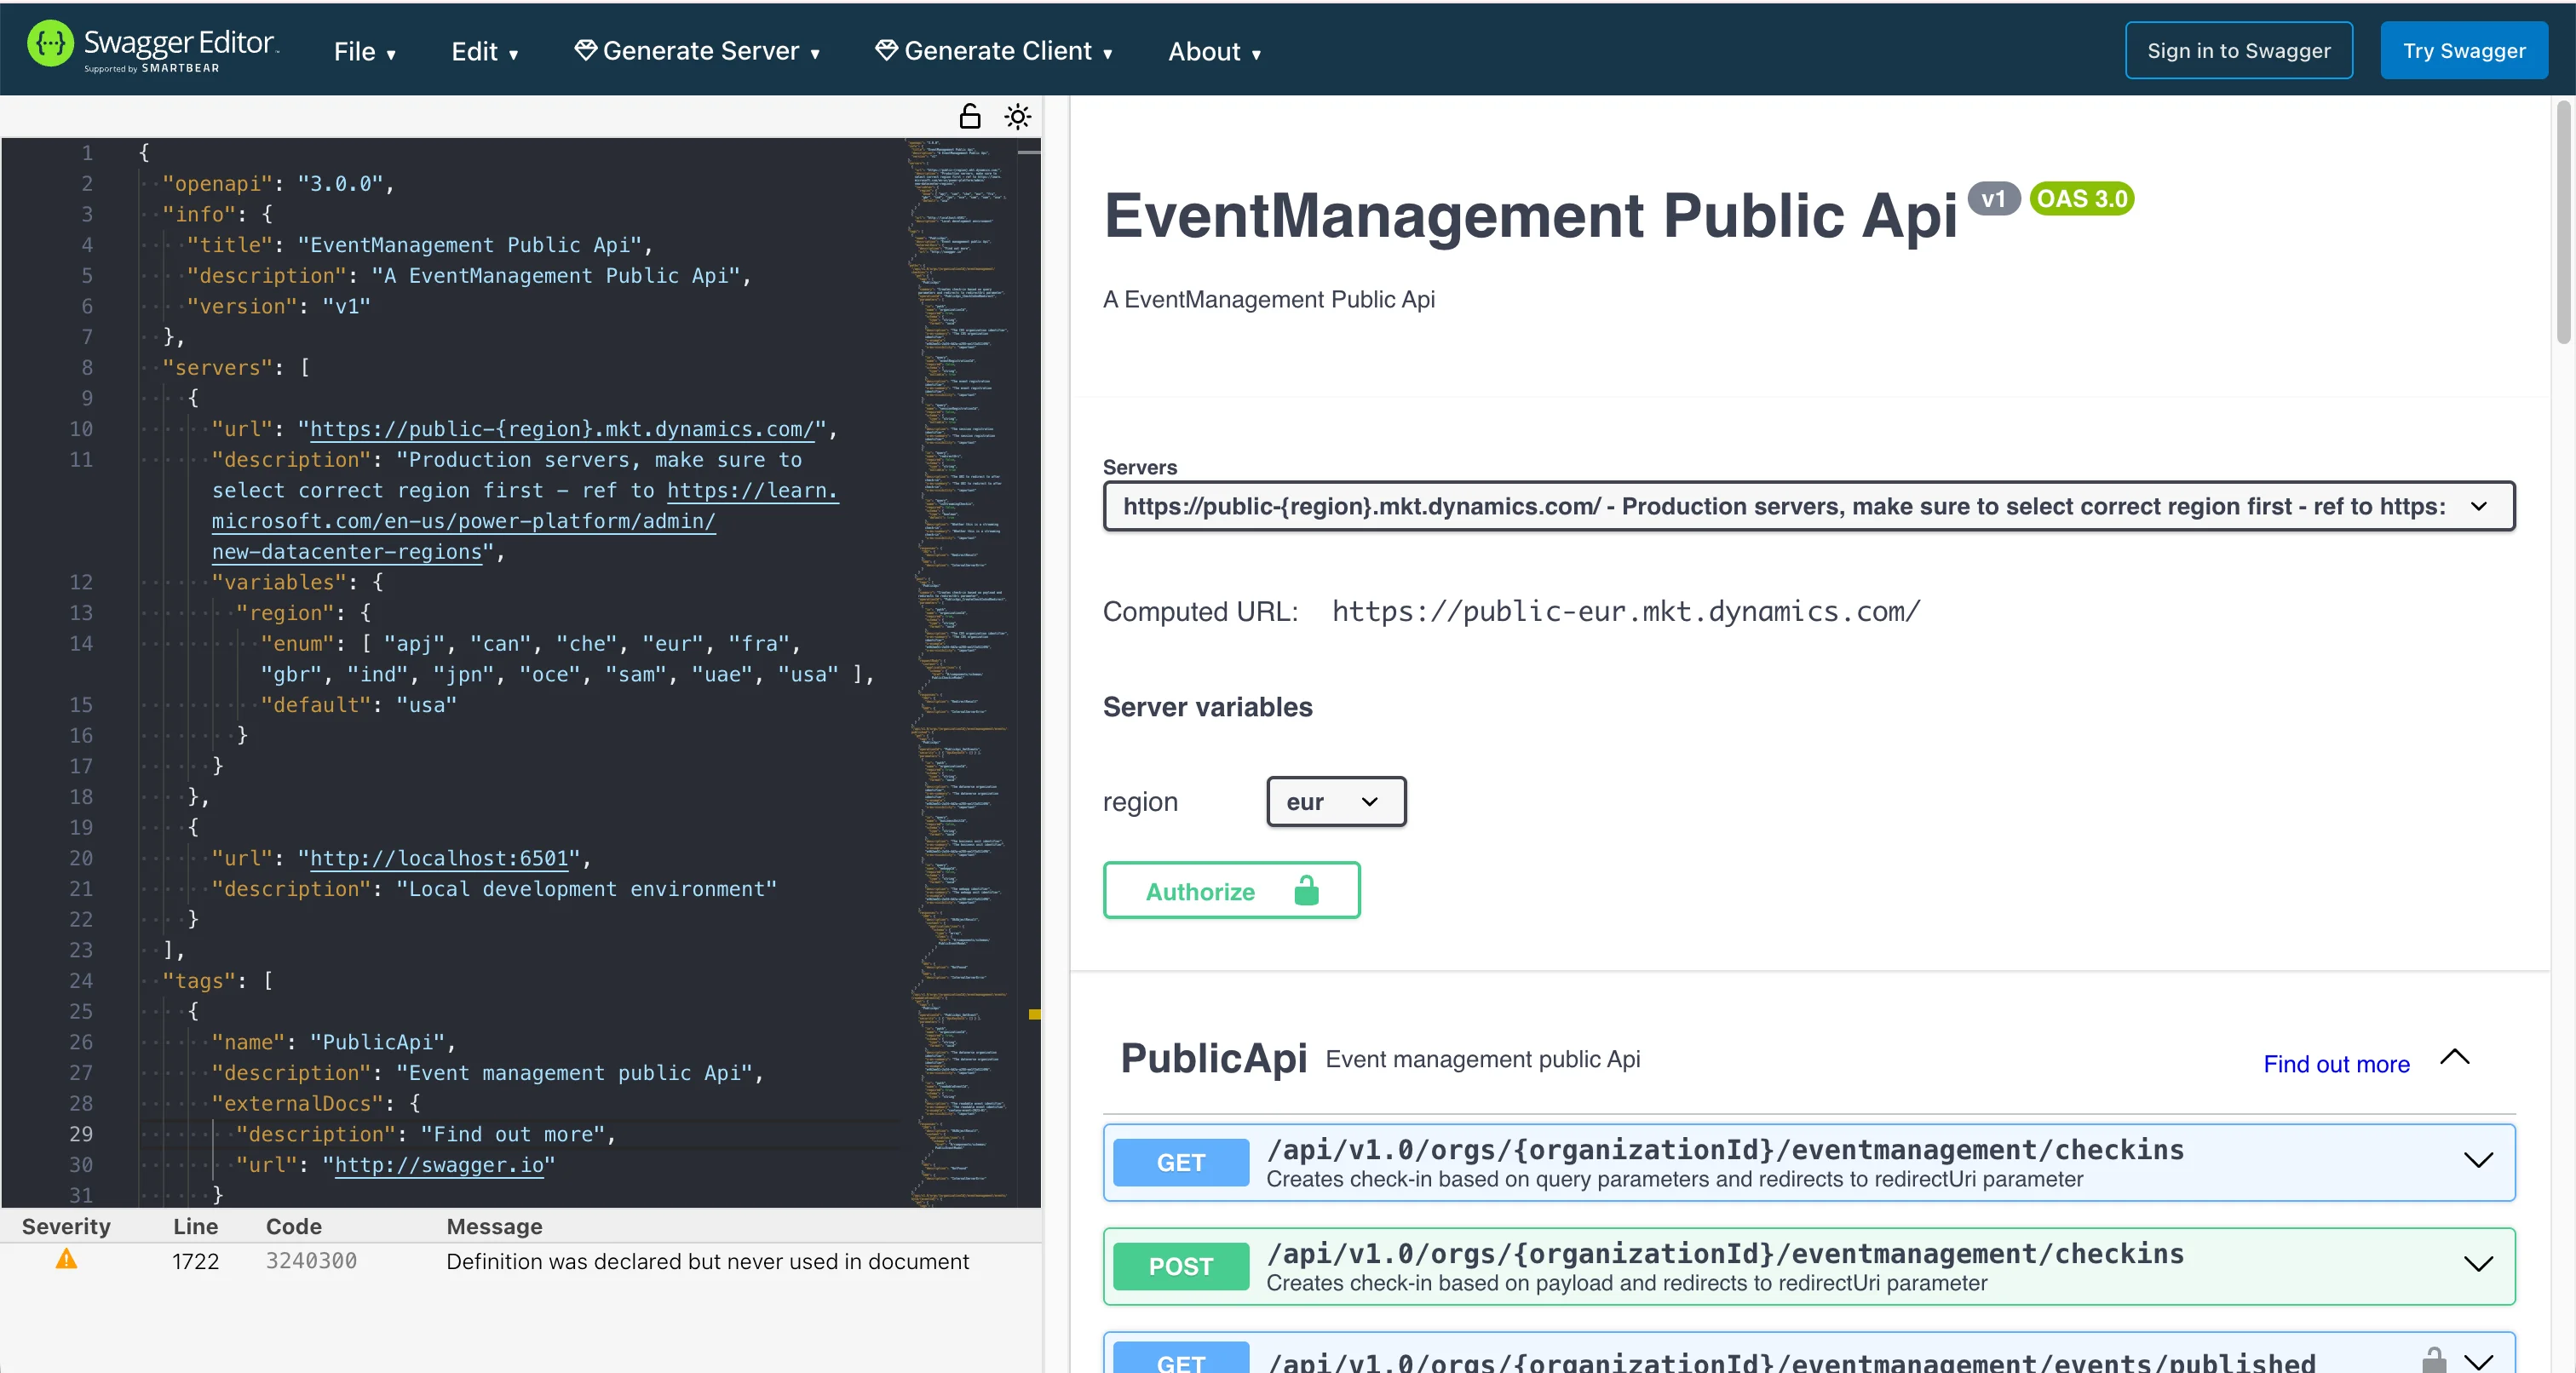
Task: Click the "openapi": "3.0.0" line
Action: tap(278, 183)
